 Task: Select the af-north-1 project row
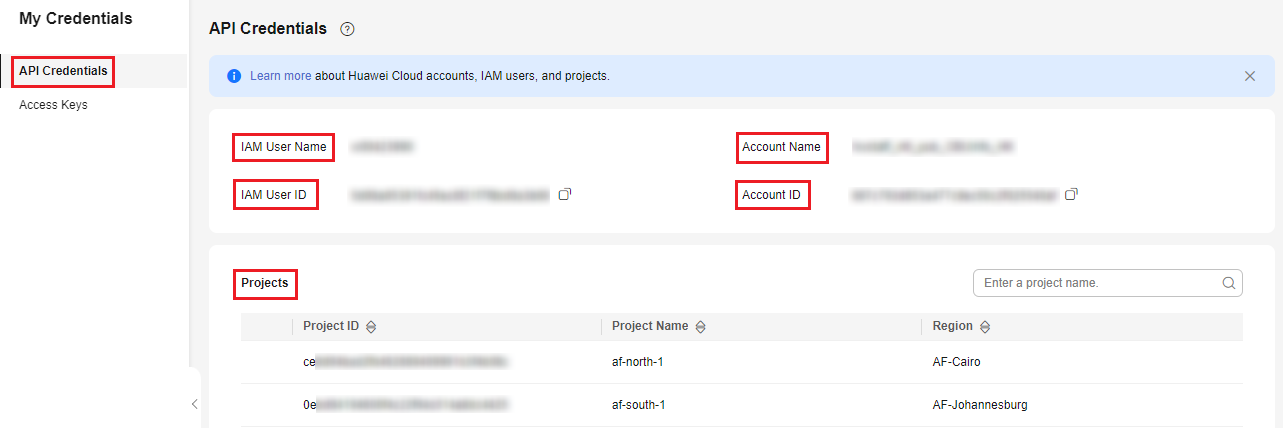coord(638,362)
